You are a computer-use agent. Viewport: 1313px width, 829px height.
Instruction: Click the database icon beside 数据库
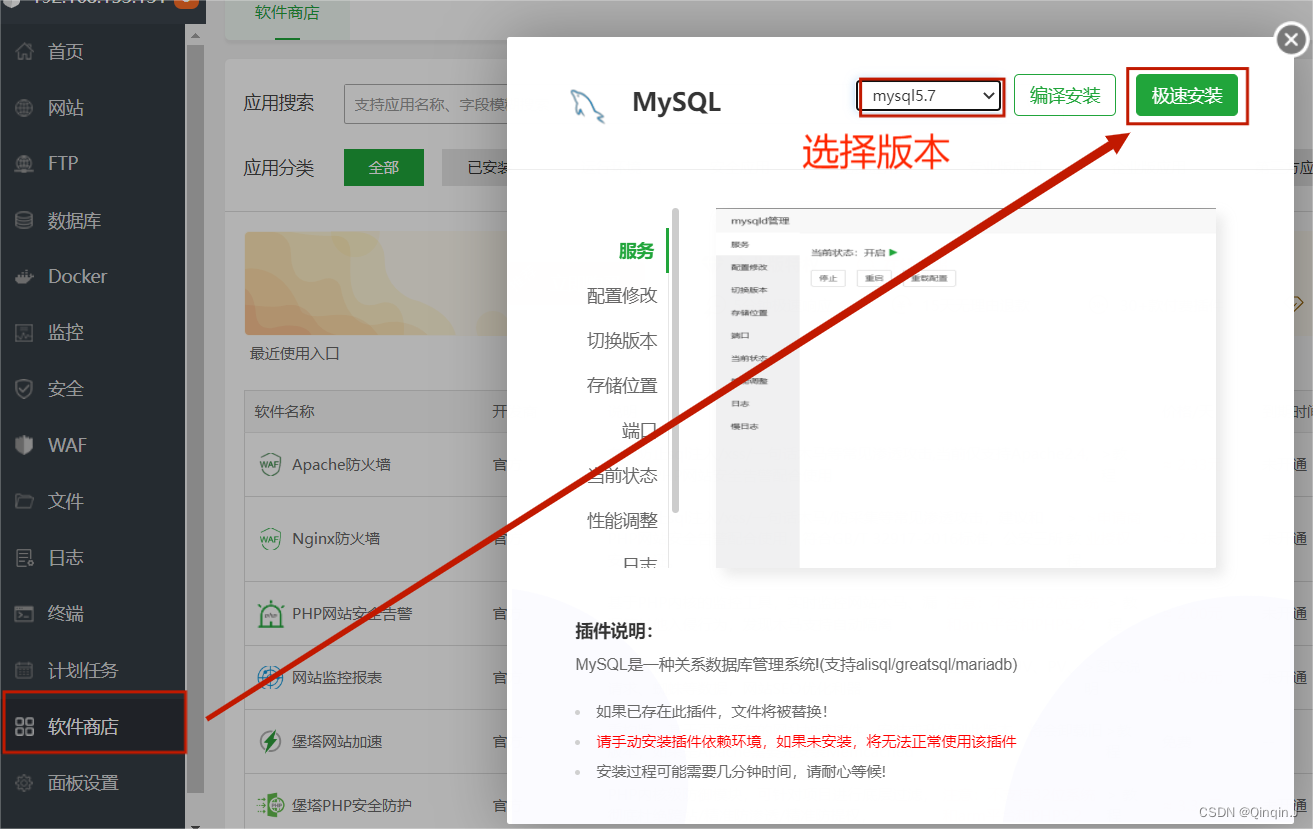25,220
